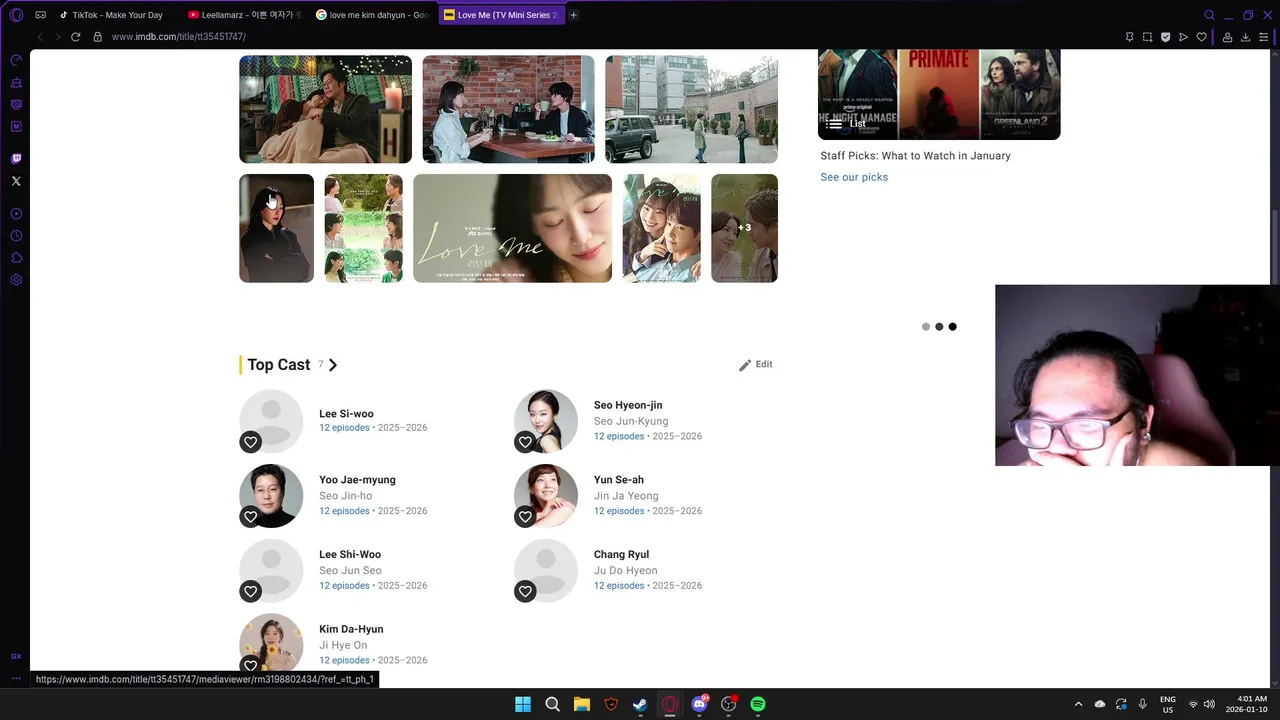Take a snapshot with the capture icon

click(1147, 37)
